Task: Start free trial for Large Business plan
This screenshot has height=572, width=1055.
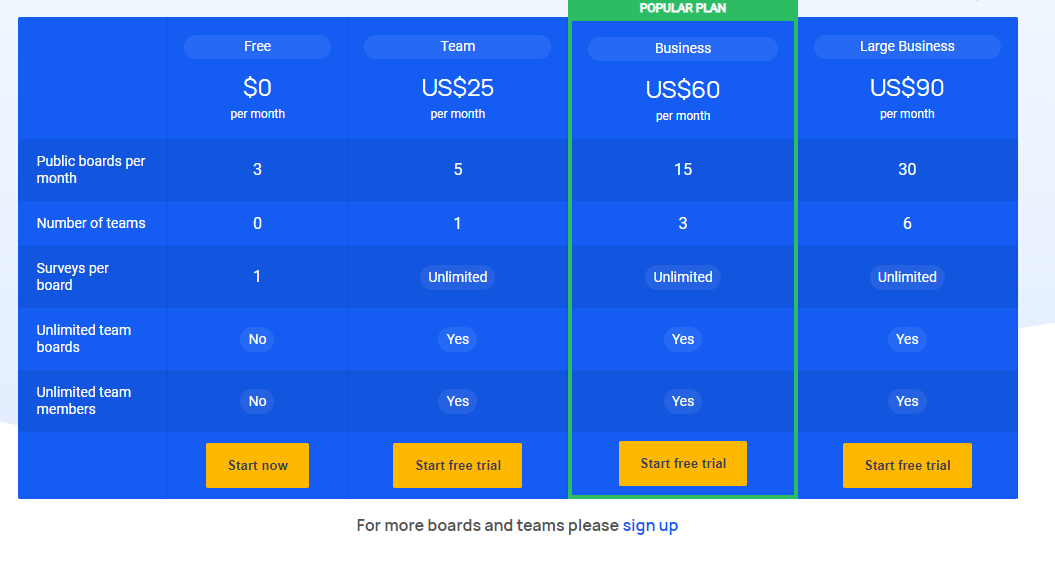Action: [907, 465]
